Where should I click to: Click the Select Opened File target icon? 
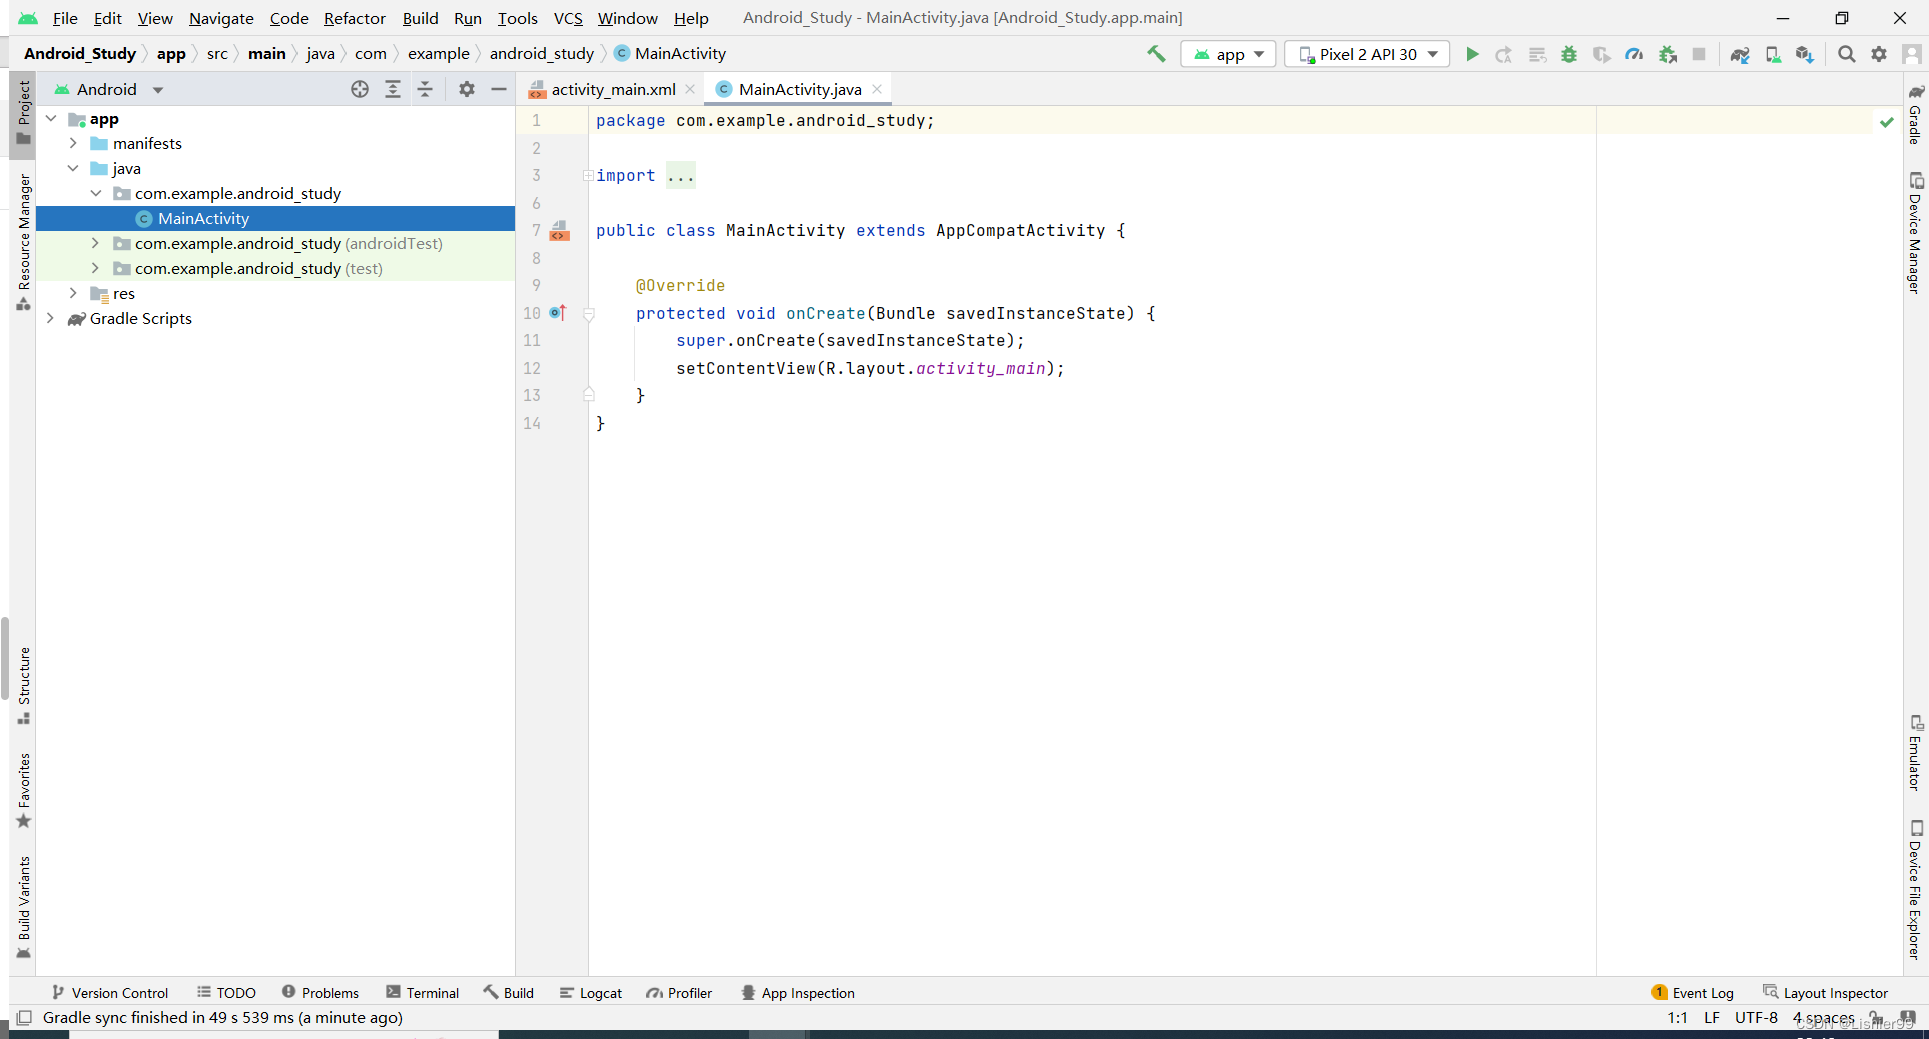(360, 89)
